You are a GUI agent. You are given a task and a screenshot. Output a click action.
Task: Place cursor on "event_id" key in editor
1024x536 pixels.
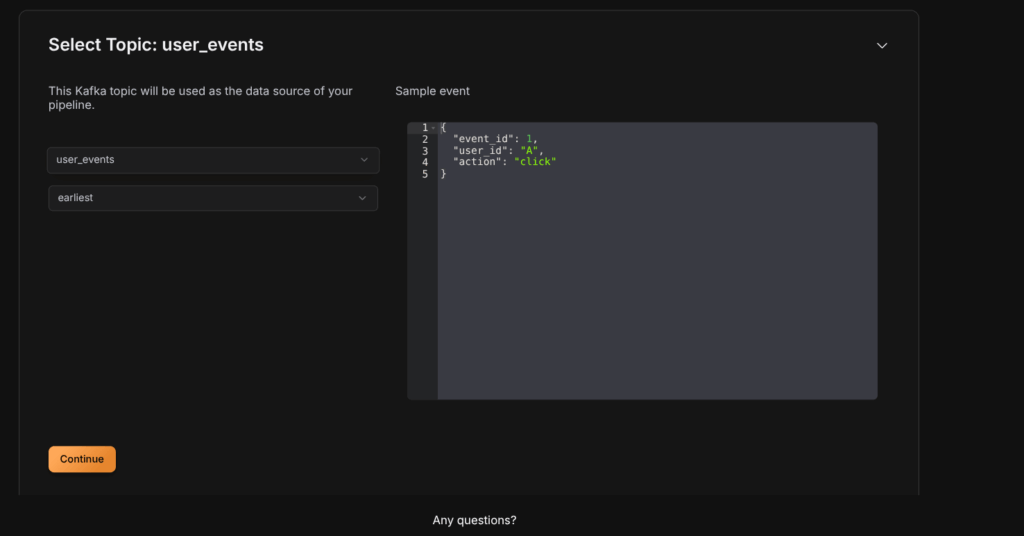click(x=482, y=139)
